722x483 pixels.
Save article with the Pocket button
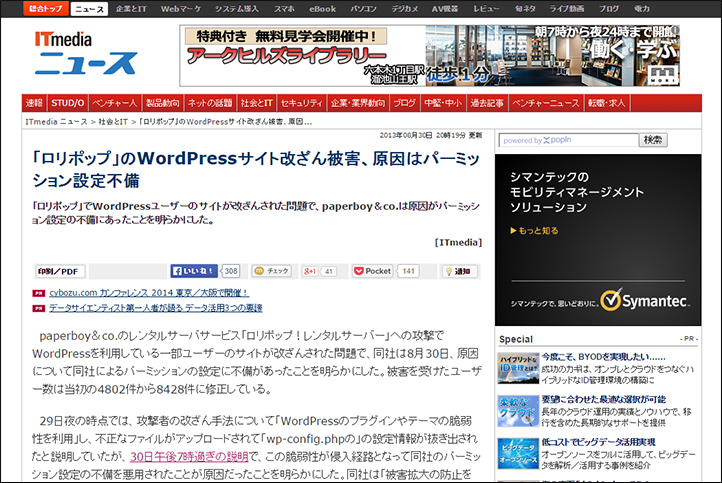coord(373,271)
